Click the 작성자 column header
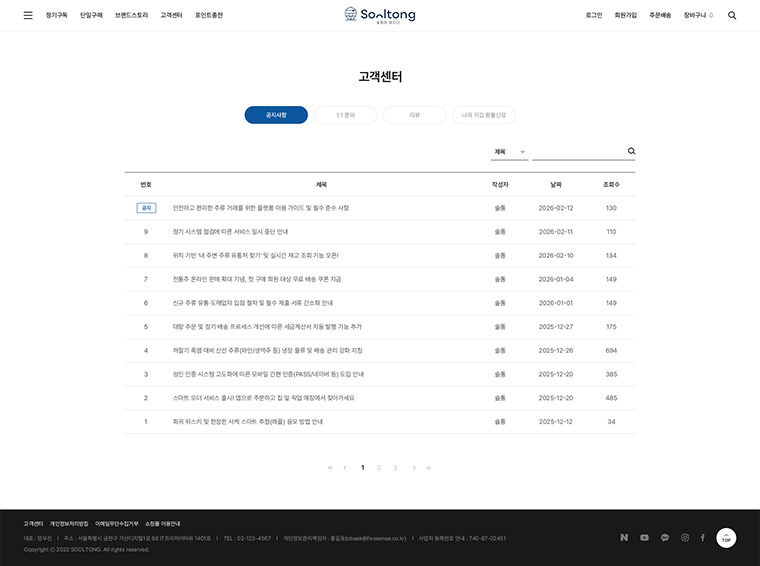Image resolution: width=760 pixels, height=566 pixels. pos(500,185)
